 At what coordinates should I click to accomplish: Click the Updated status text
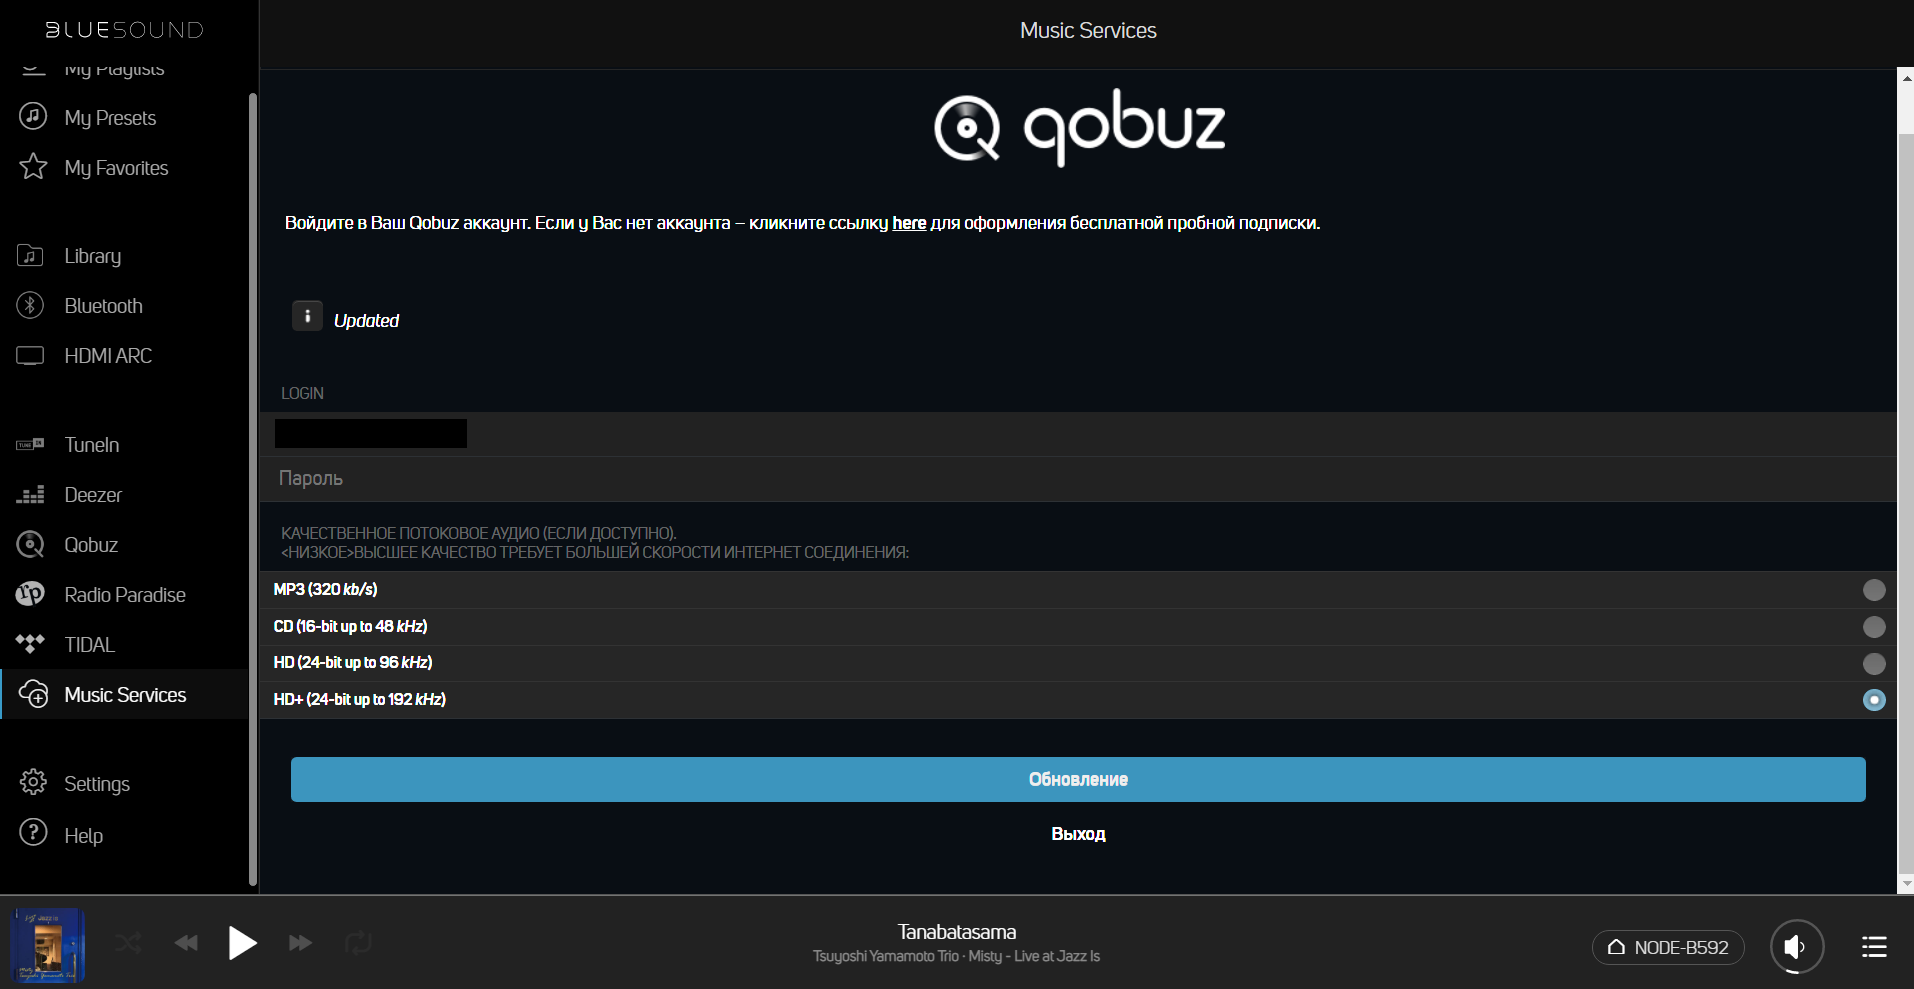[x=366, y=321]
